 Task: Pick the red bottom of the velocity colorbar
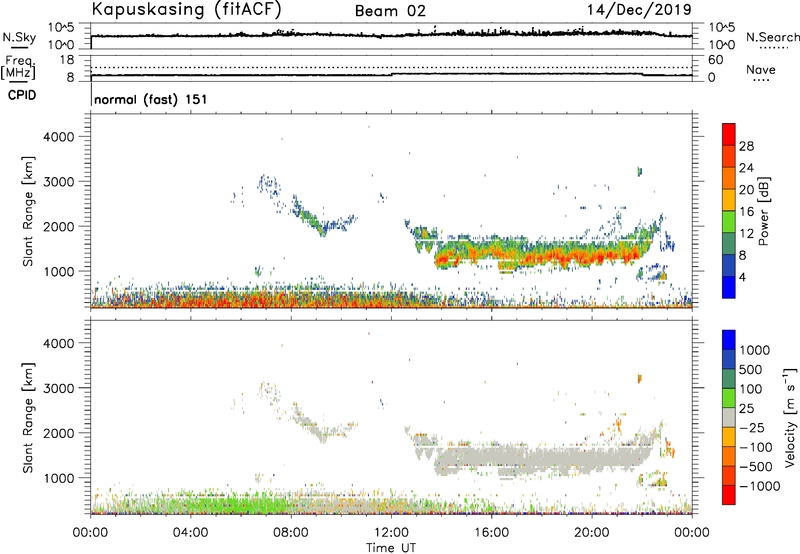tap(729, 495)
